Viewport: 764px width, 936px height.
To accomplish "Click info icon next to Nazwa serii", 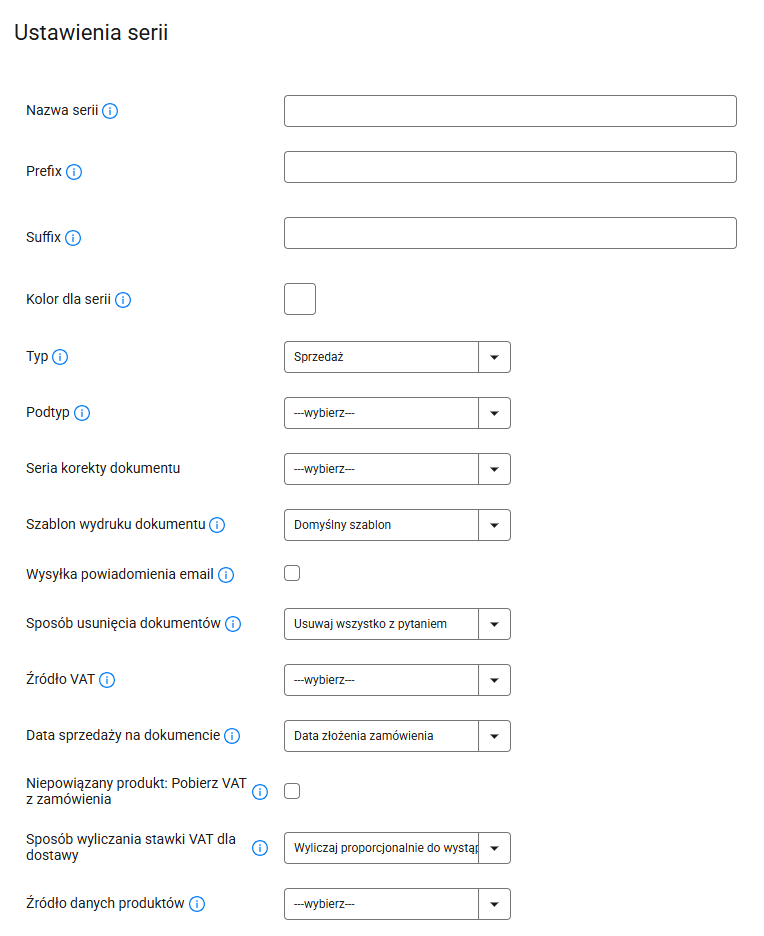I will [x=110, y=111].
